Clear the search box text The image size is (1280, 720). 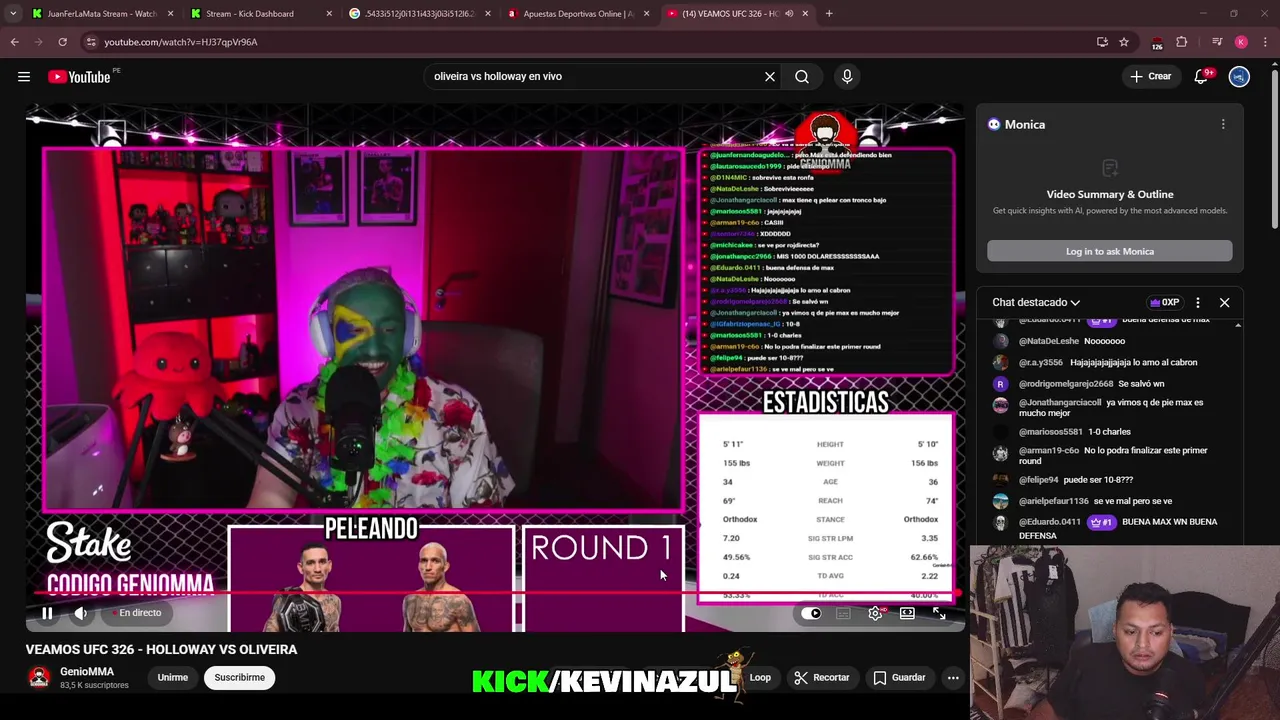click(x=770, y=76)
